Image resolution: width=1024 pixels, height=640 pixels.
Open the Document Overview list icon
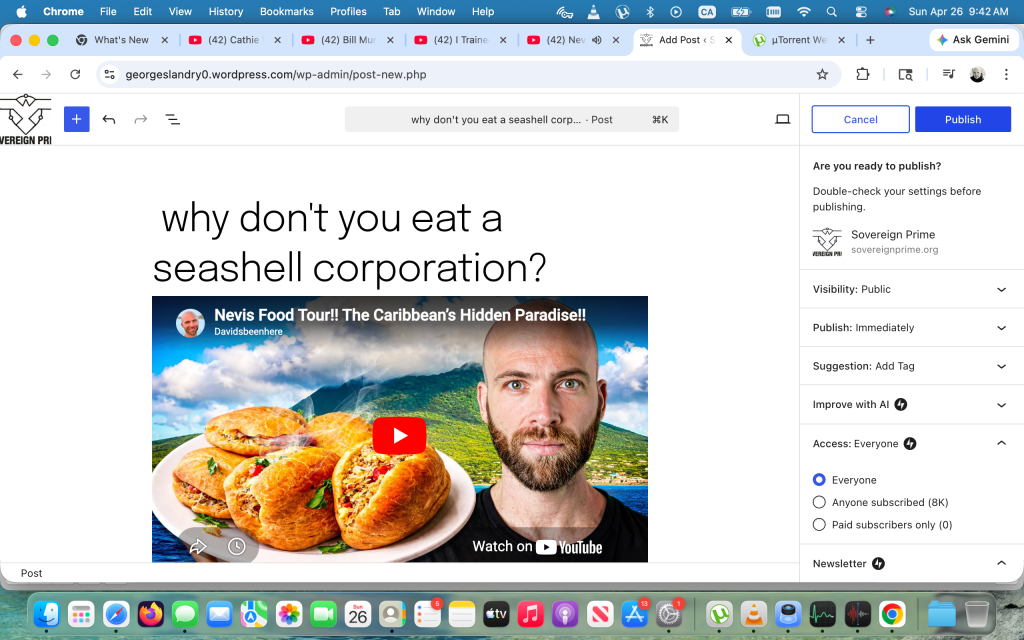[x=172, y=119]
